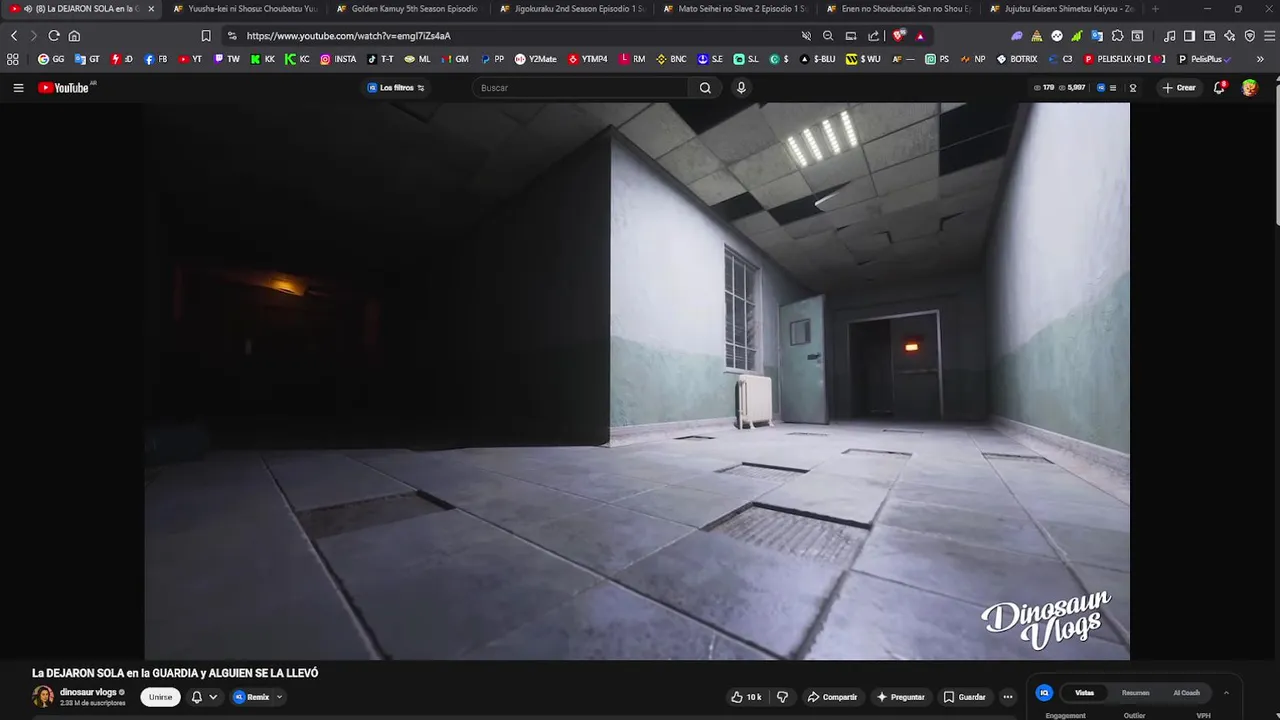Click the Preguntar button
The width and height of the screenshot is (1280, 720).
coord(901,697)
